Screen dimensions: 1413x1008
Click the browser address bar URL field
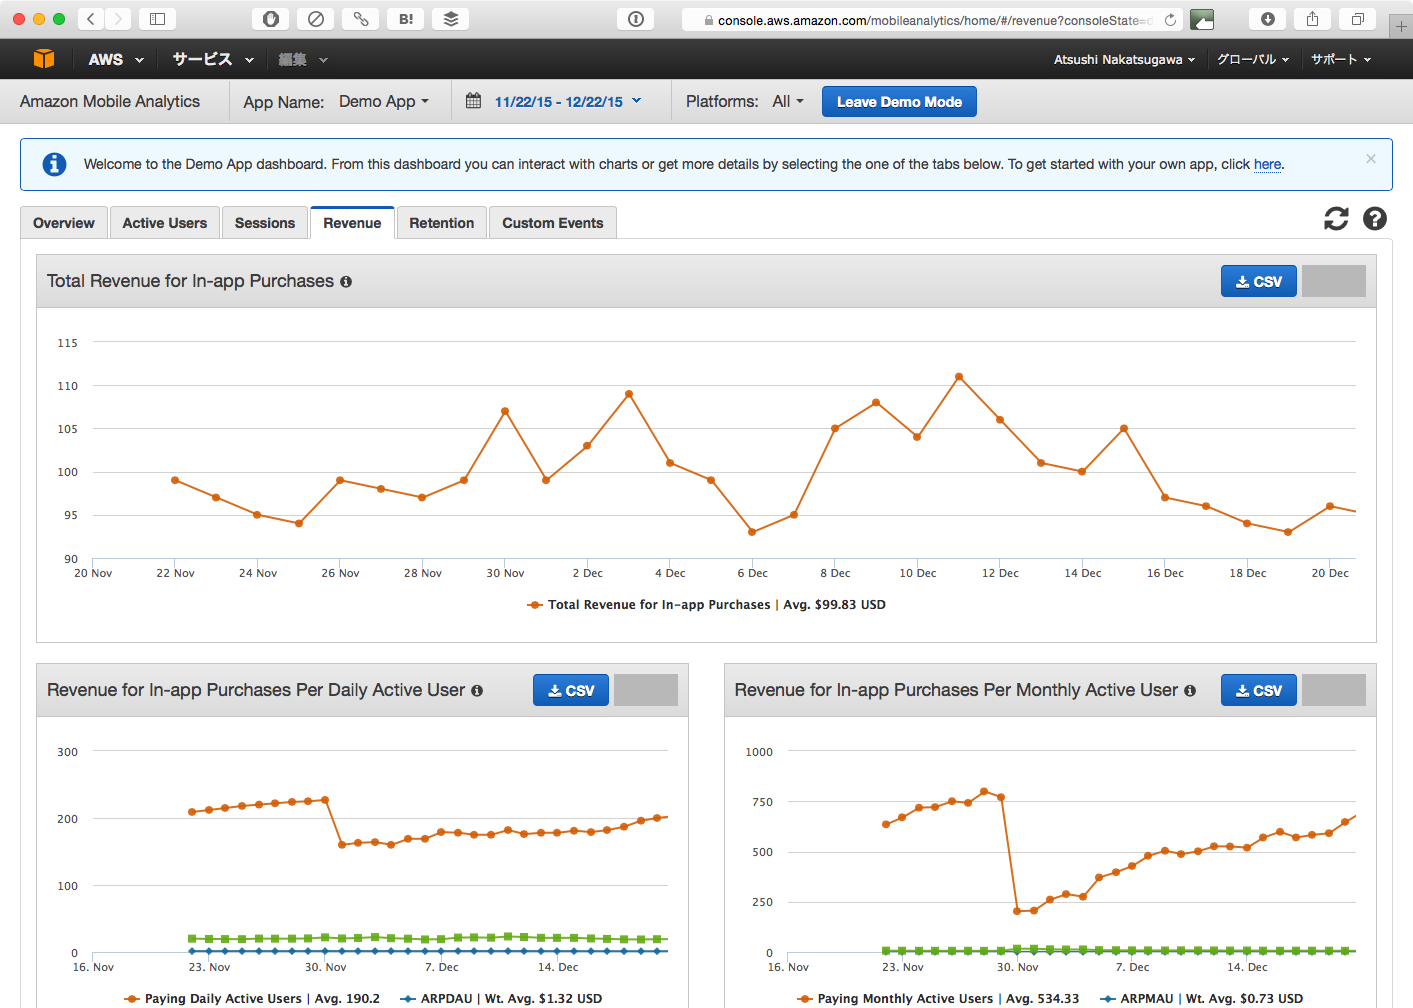930,20
